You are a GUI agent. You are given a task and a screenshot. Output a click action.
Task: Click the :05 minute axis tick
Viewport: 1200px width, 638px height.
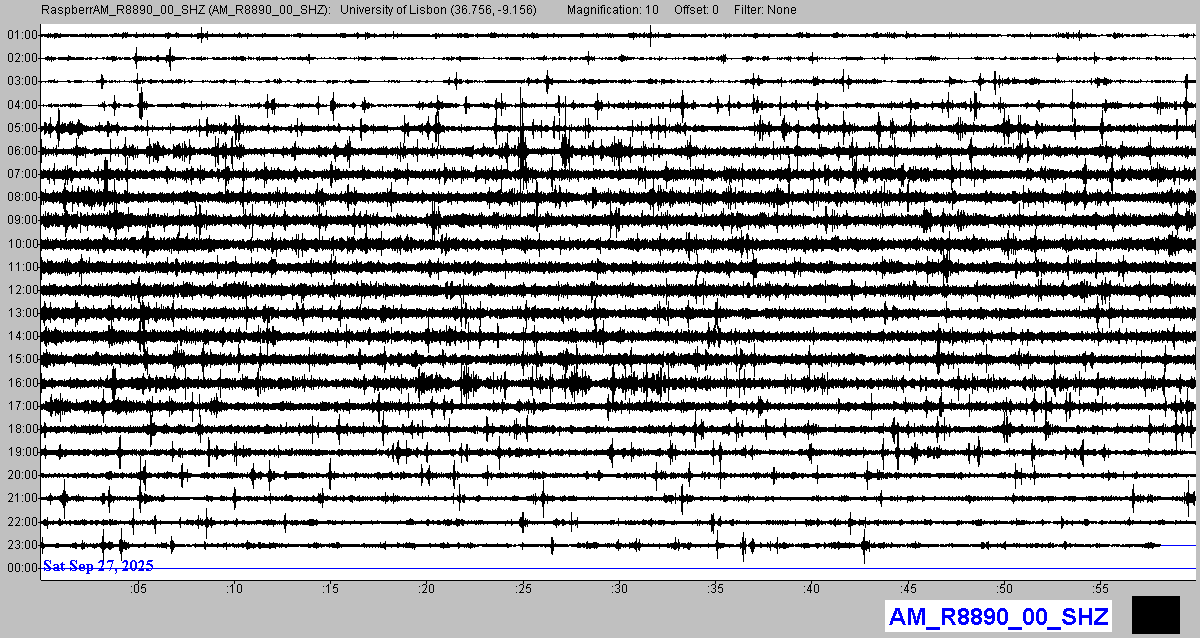coord(138,589)
